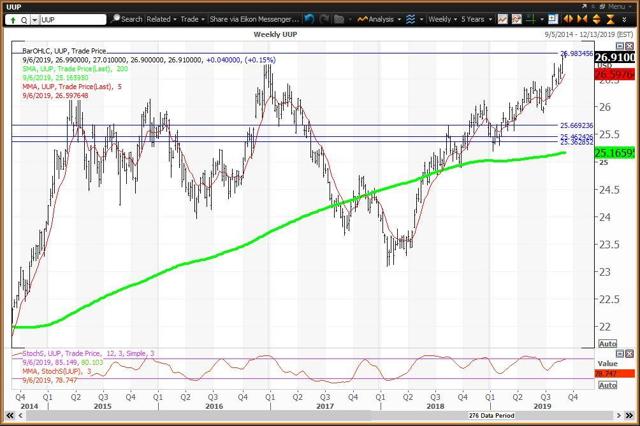Close the price chart panel
Viewport: 640px width, 426px height.
point(629,46)
